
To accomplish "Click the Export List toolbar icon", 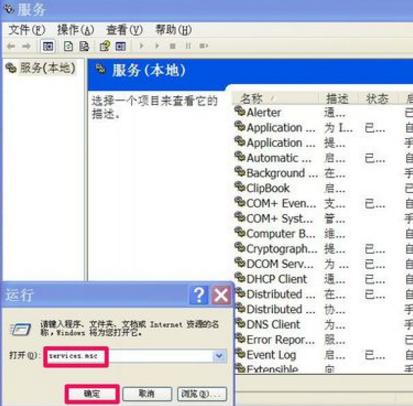I will pyautogui.click(x=84, y=46).
